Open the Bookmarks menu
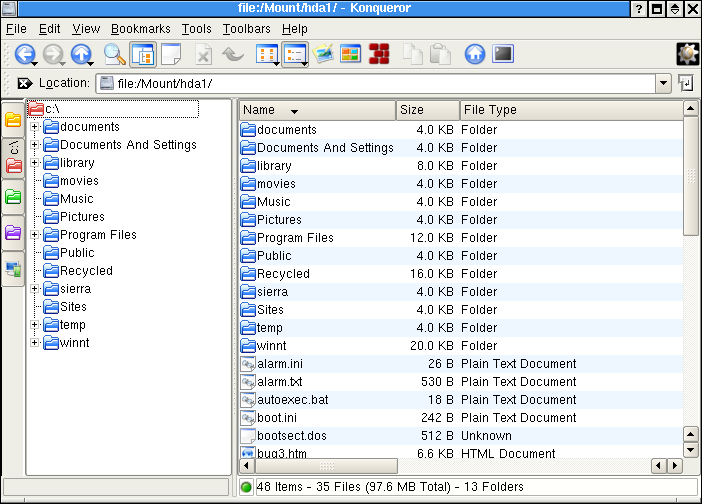702x504 pixels. [x=141, y=29]
